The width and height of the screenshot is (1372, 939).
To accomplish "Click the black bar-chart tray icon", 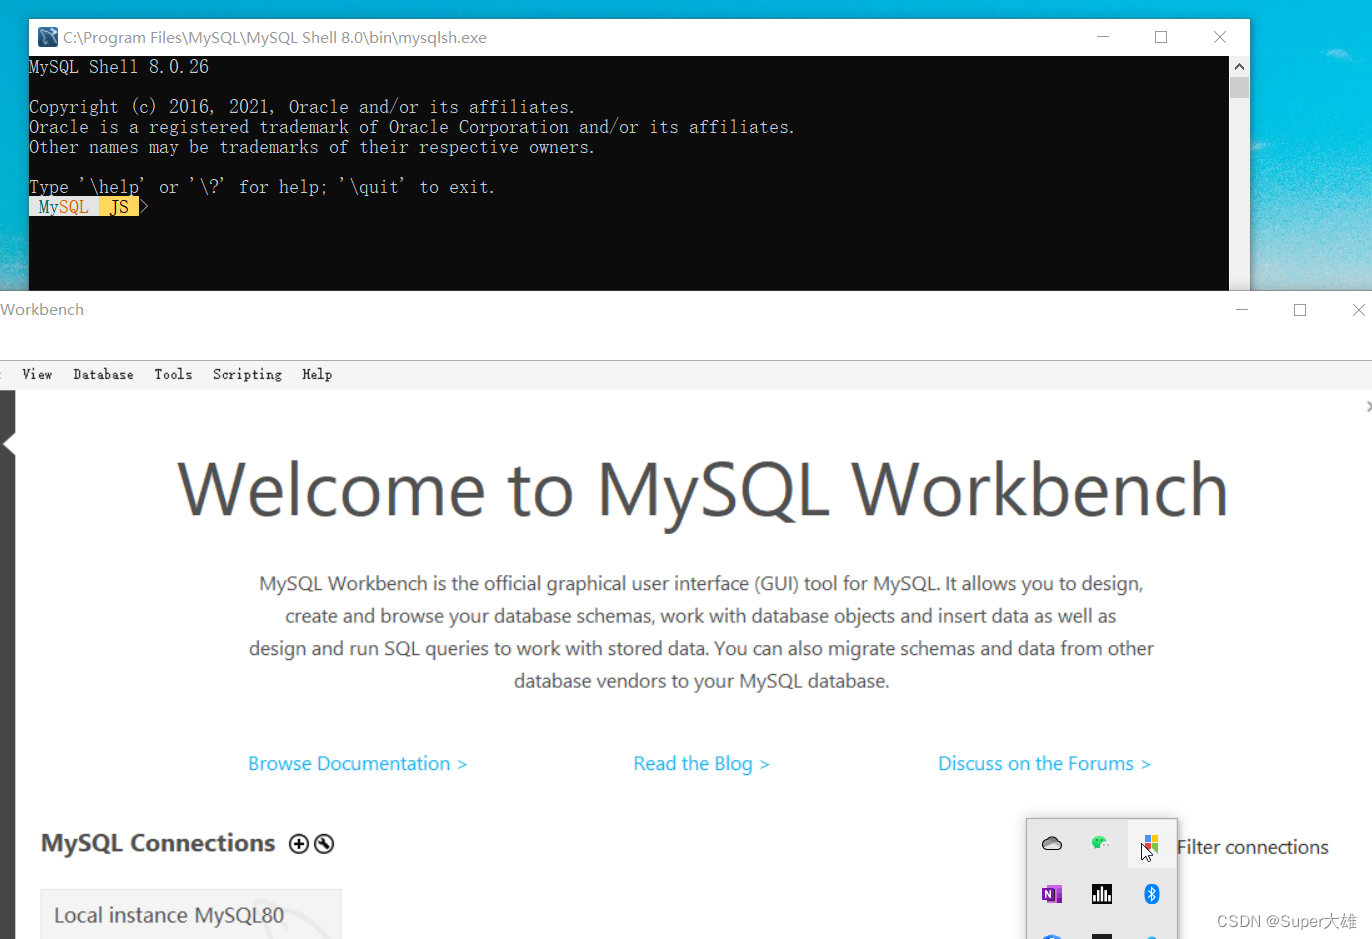I will point(1102,894).
